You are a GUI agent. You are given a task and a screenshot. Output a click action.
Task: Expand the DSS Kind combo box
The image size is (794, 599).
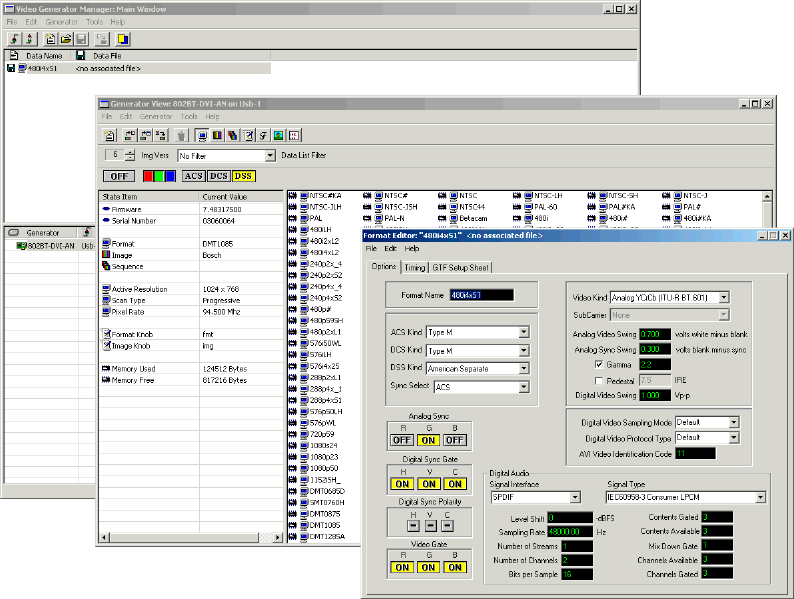523,368
